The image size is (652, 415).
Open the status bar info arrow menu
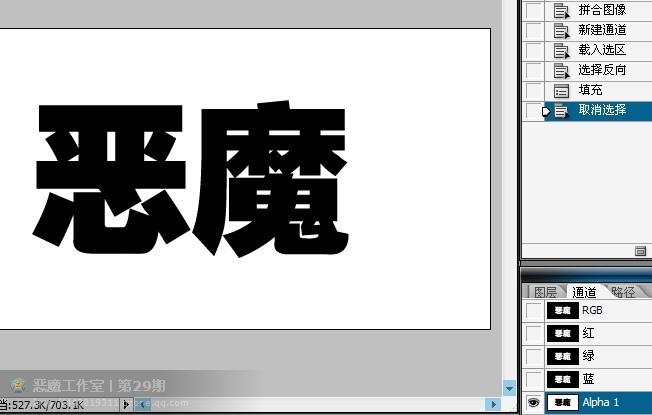click(126, 404)
